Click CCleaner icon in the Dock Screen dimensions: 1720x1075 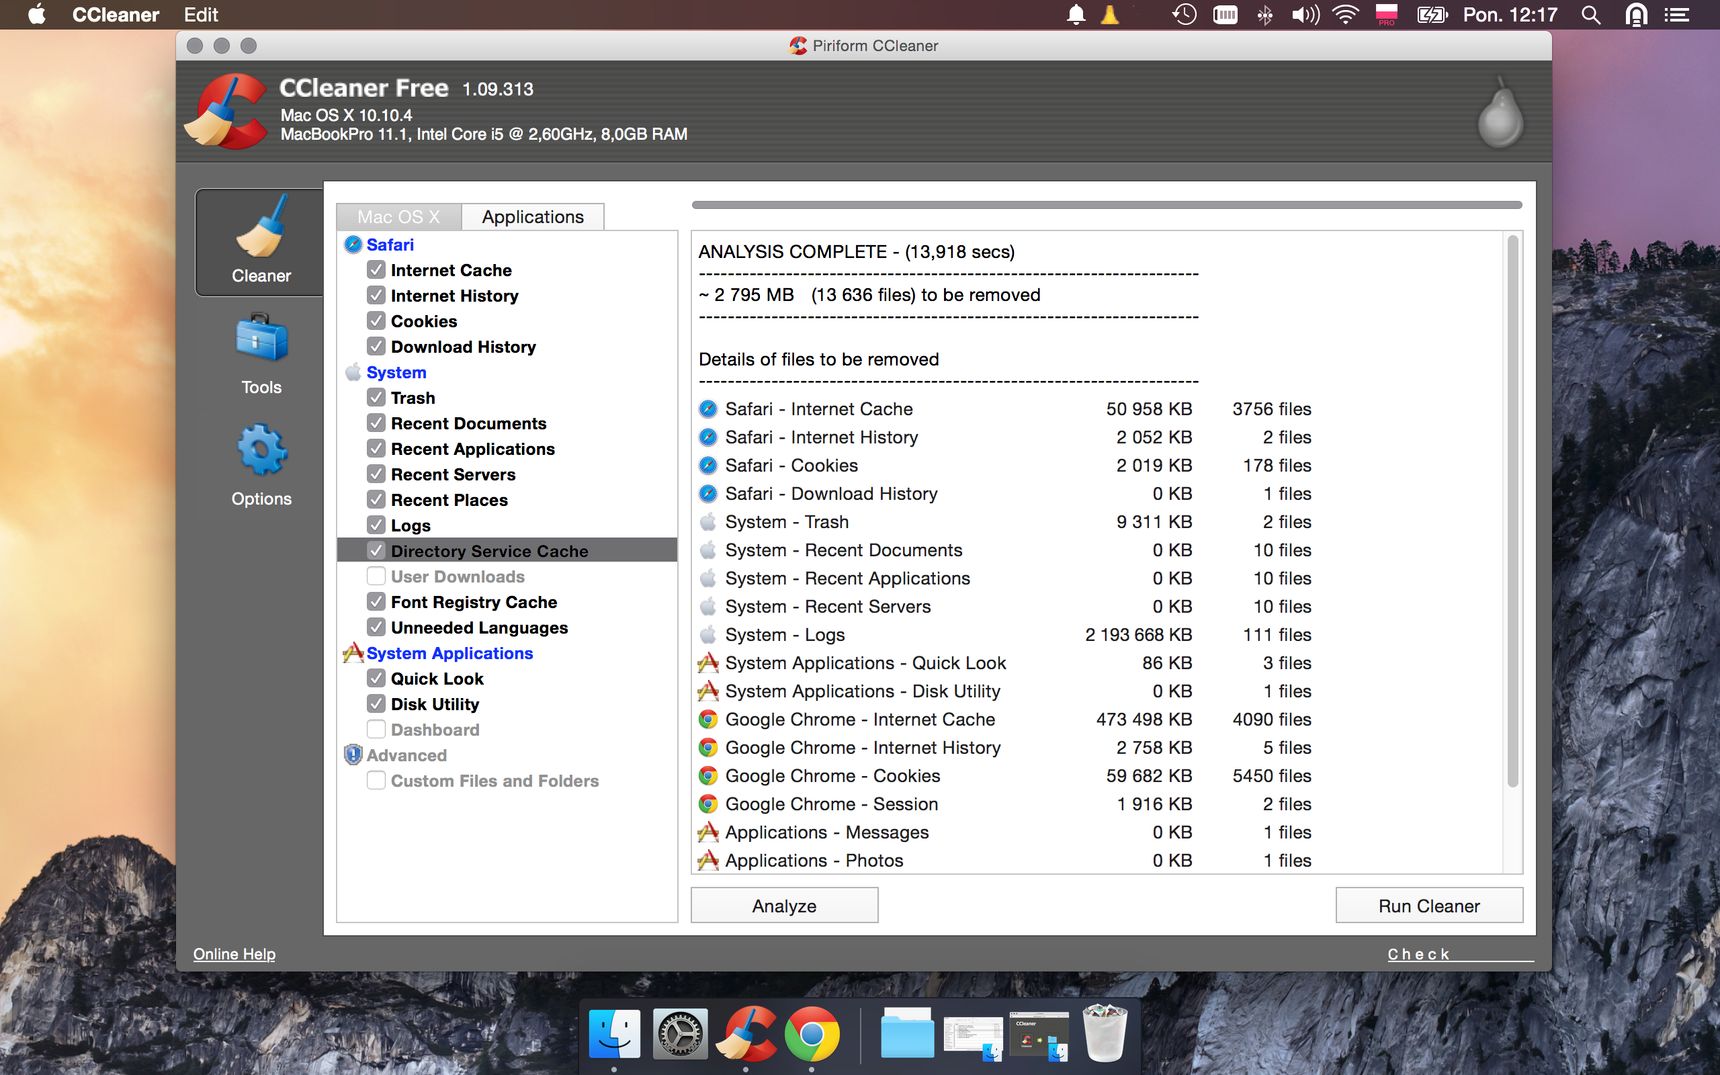pyautogui.click(x=746, y=1034)
